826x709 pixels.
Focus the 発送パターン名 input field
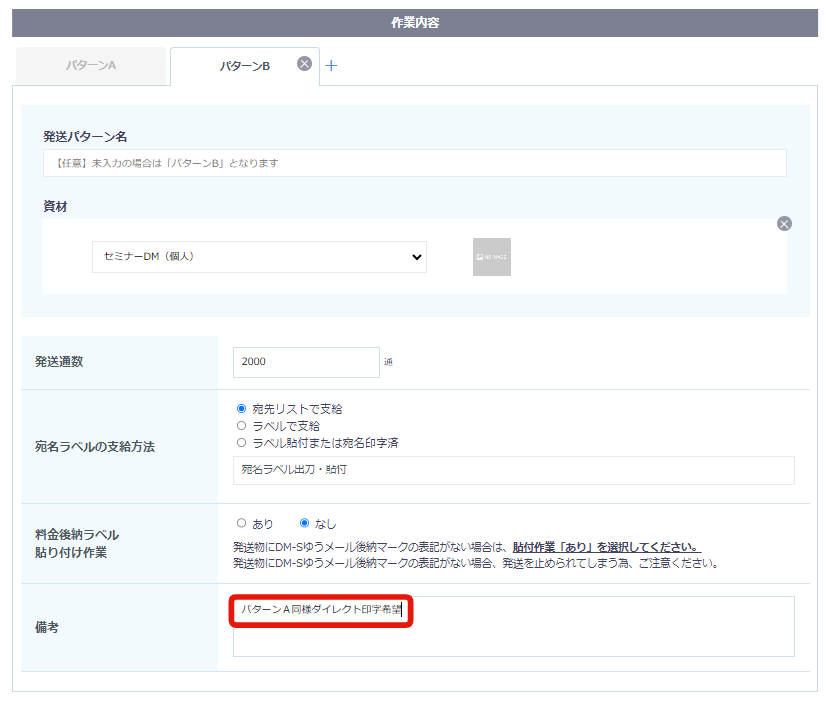tap(415, 163)
